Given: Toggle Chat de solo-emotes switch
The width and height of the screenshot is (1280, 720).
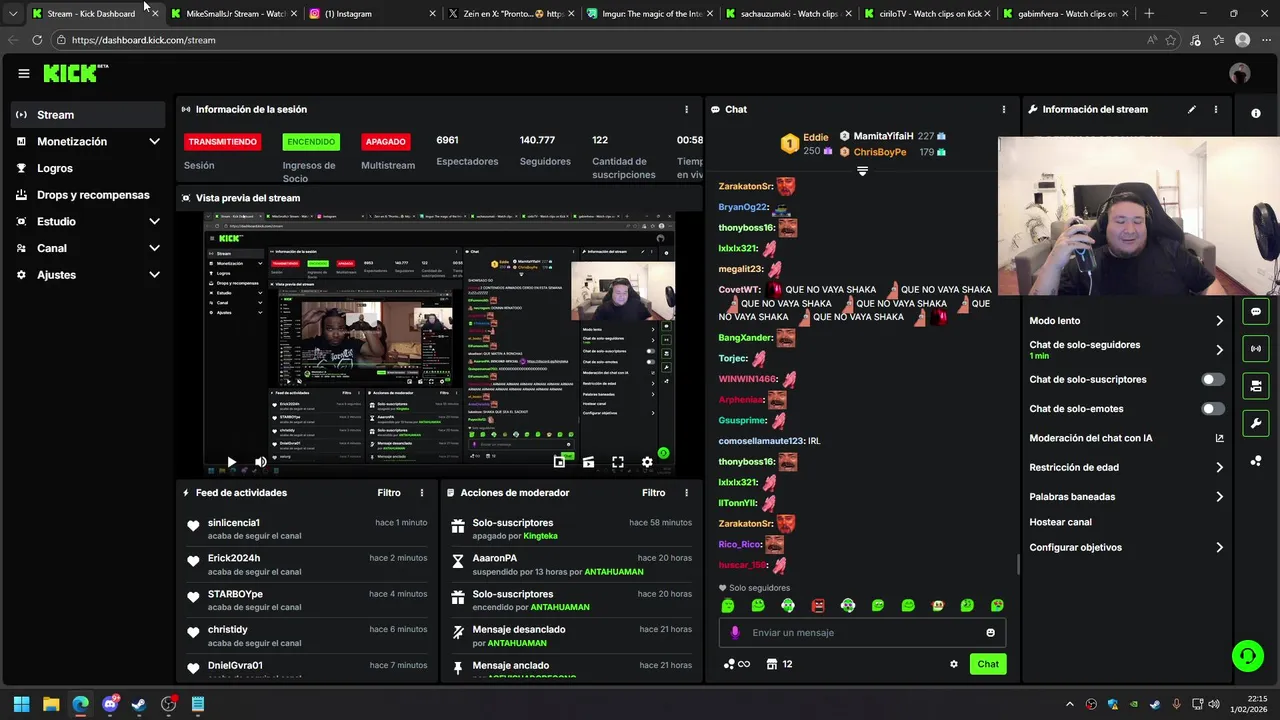Looking at the screenshot, I should [1212, 409].
